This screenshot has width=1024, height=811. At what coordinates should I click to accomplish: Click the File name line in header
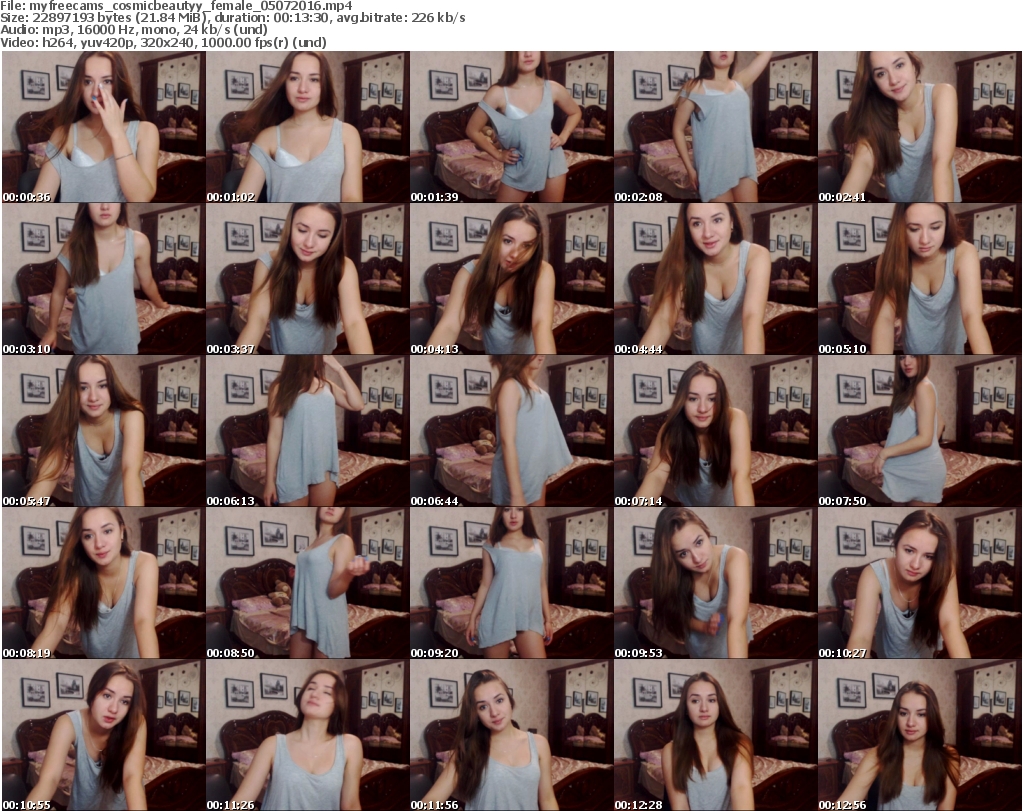click(x=176, y=5)
